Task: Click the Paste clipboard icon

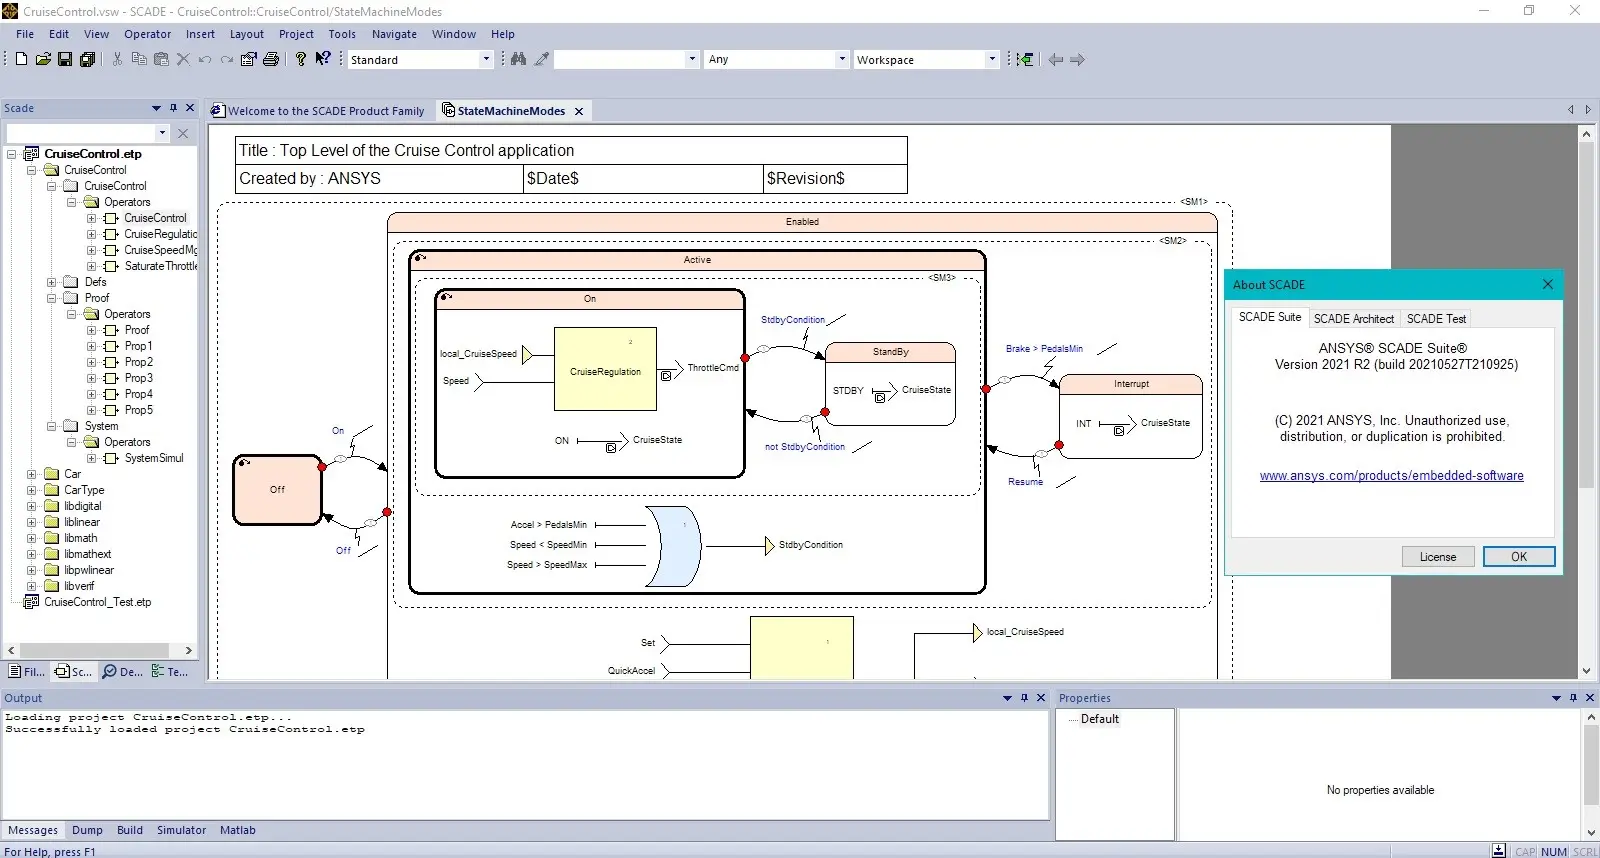Action: pyautogui.click(x=161, y=59)
